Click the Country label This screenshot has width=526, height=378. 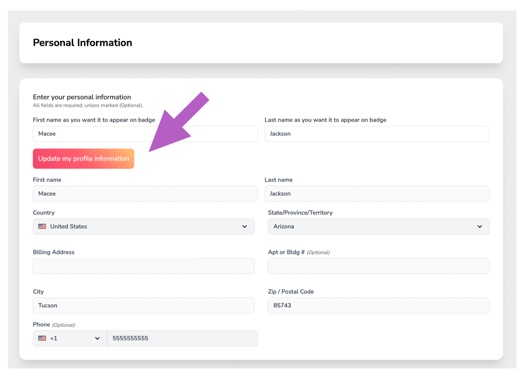click(44, 213)
